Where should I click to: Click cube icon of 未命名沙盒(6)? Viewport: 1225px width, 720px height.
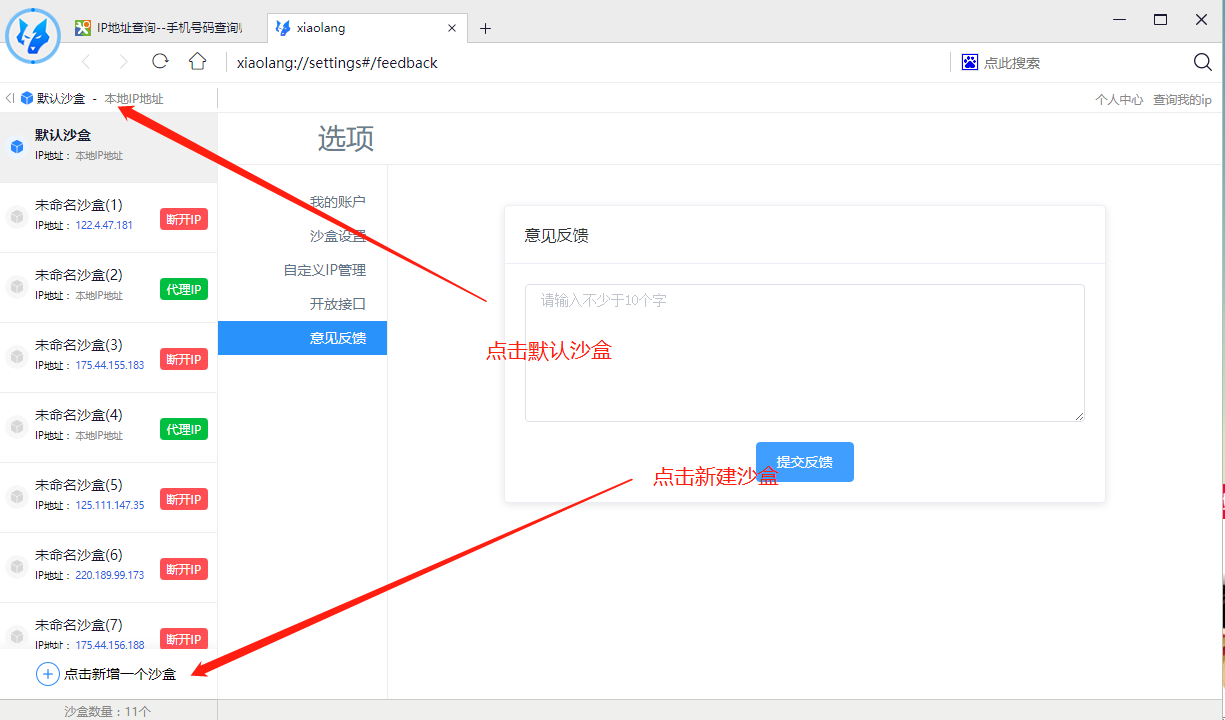(16, 567)
